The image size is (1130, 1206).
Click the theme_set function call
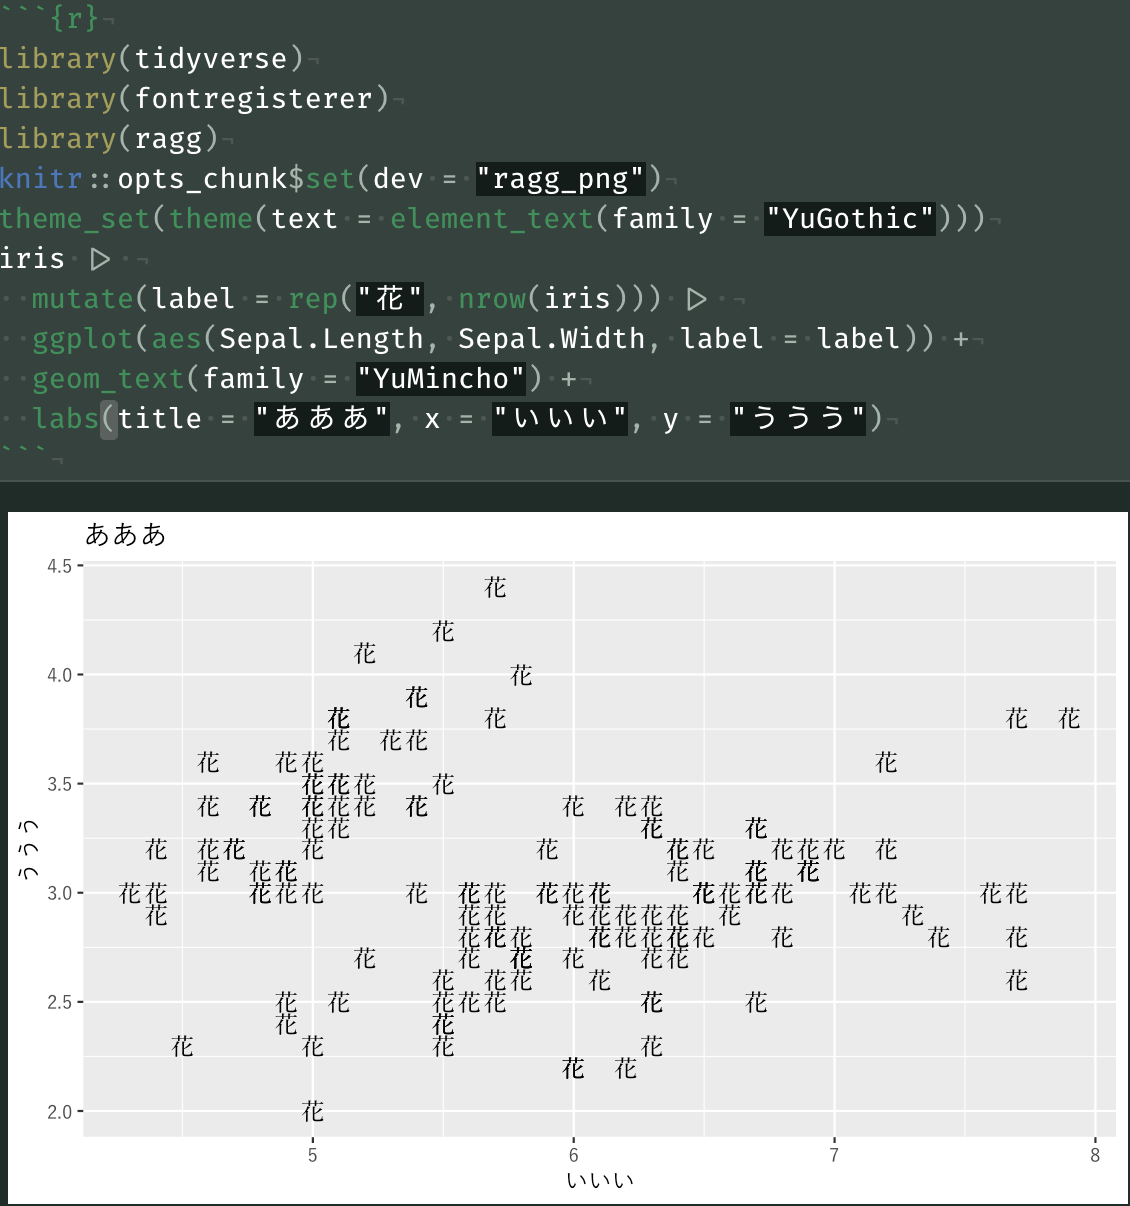(x=76, y=218)
